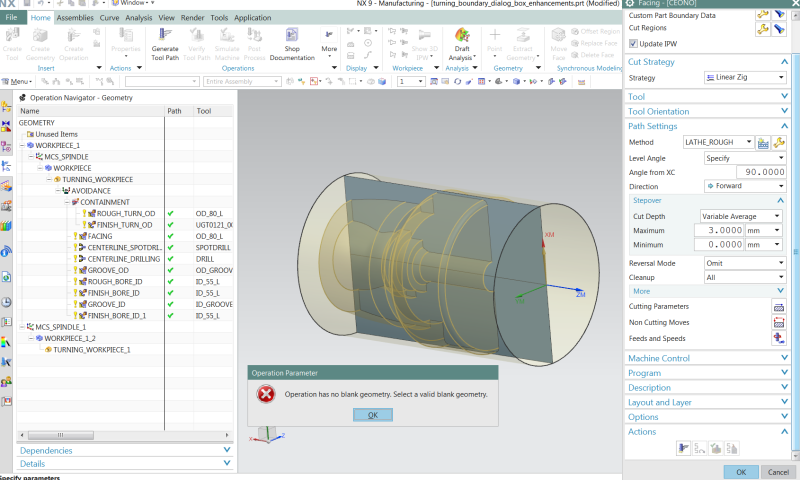Image resolution: width=800 pixels, height=480 pixels.
Task: Open the Cut Depth Variable Average dropdown
Action: tap(740, 216)
